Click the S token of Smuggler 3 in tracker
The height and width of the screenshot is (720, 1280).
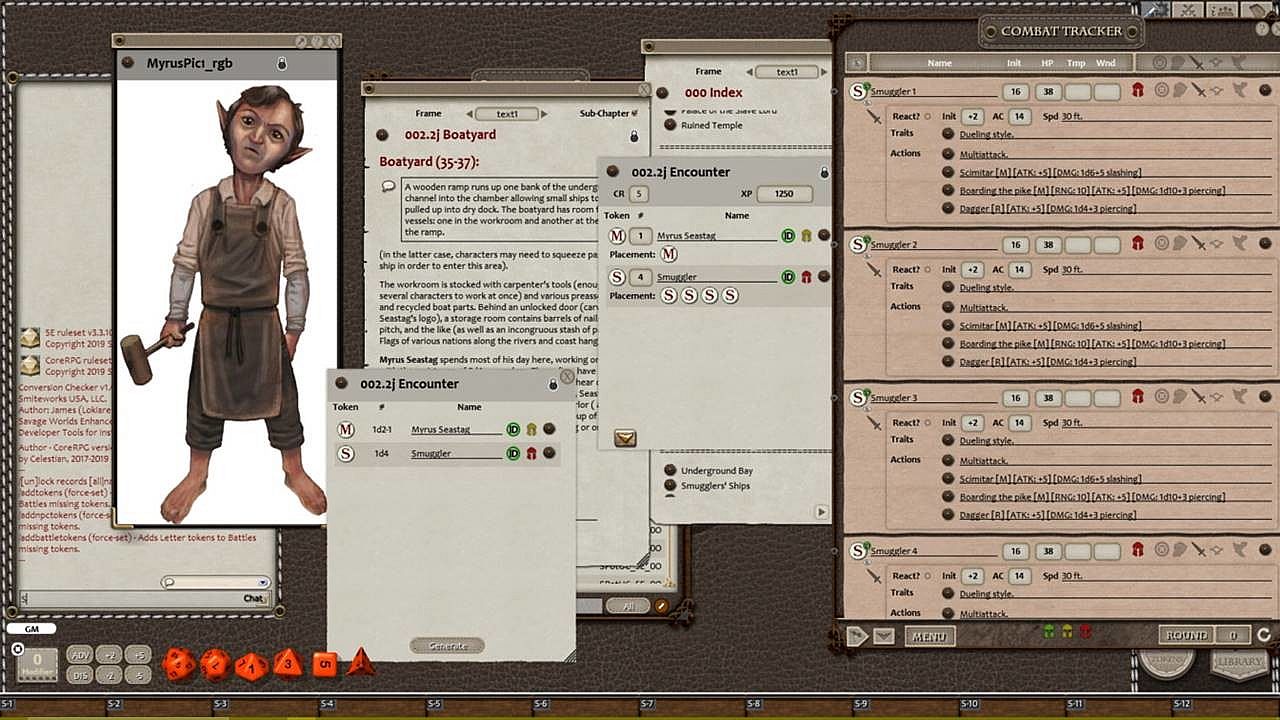pyautogui.click(x=858, y=398)
